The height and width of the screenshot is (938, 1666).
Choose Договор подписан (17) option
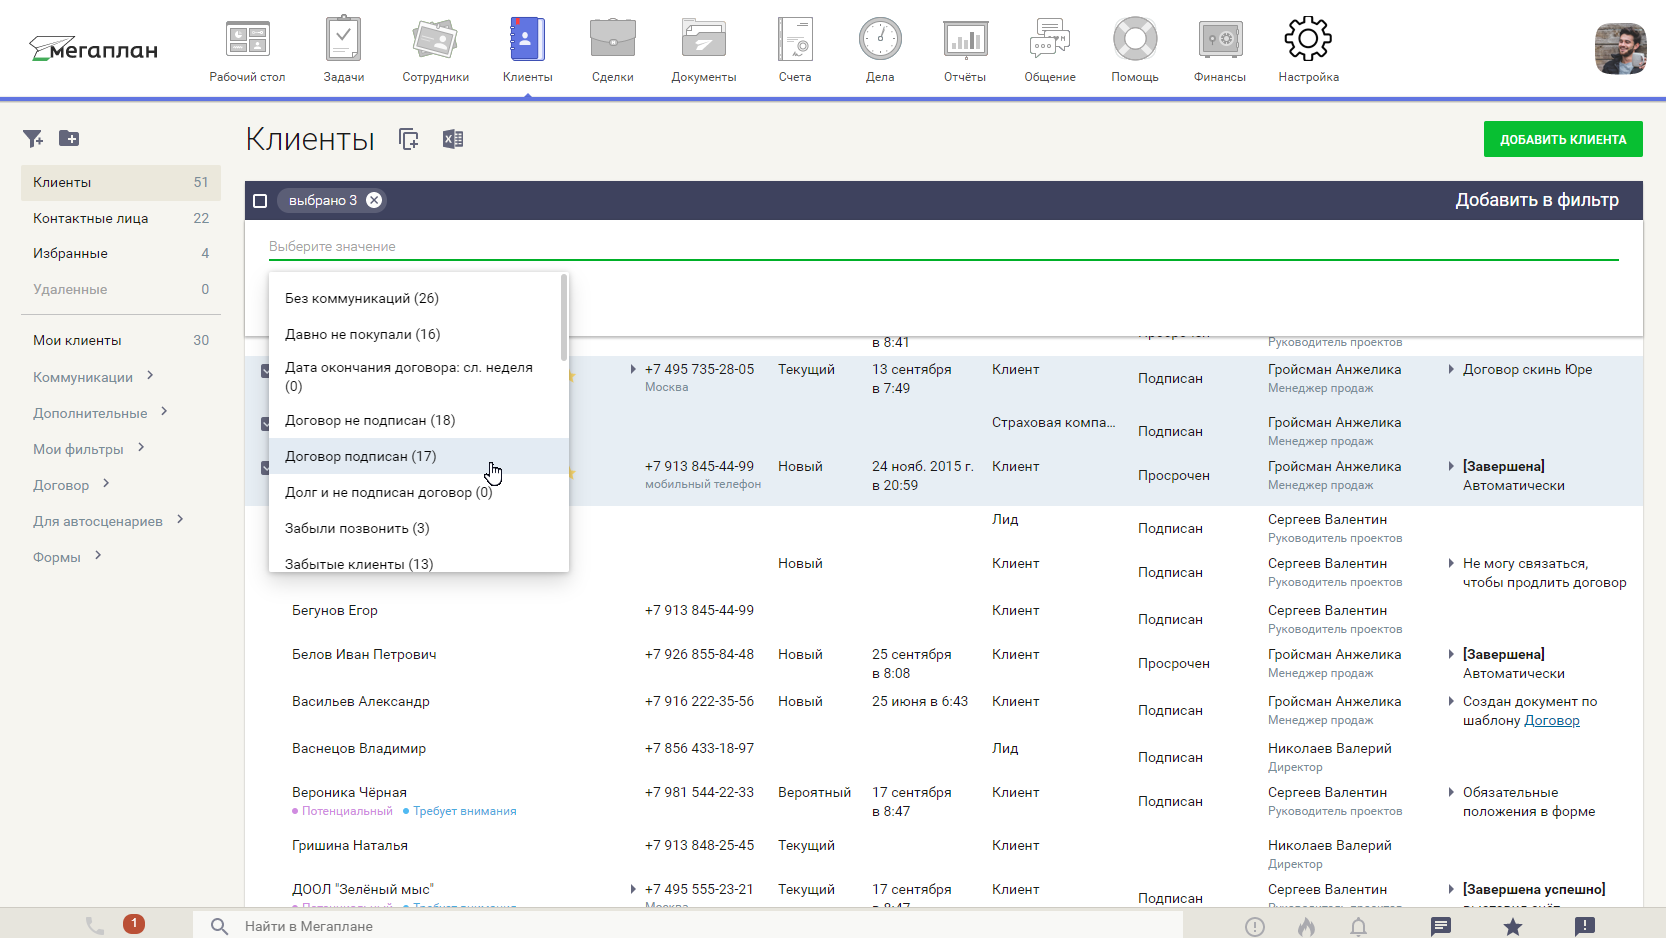tap(419, 456)
